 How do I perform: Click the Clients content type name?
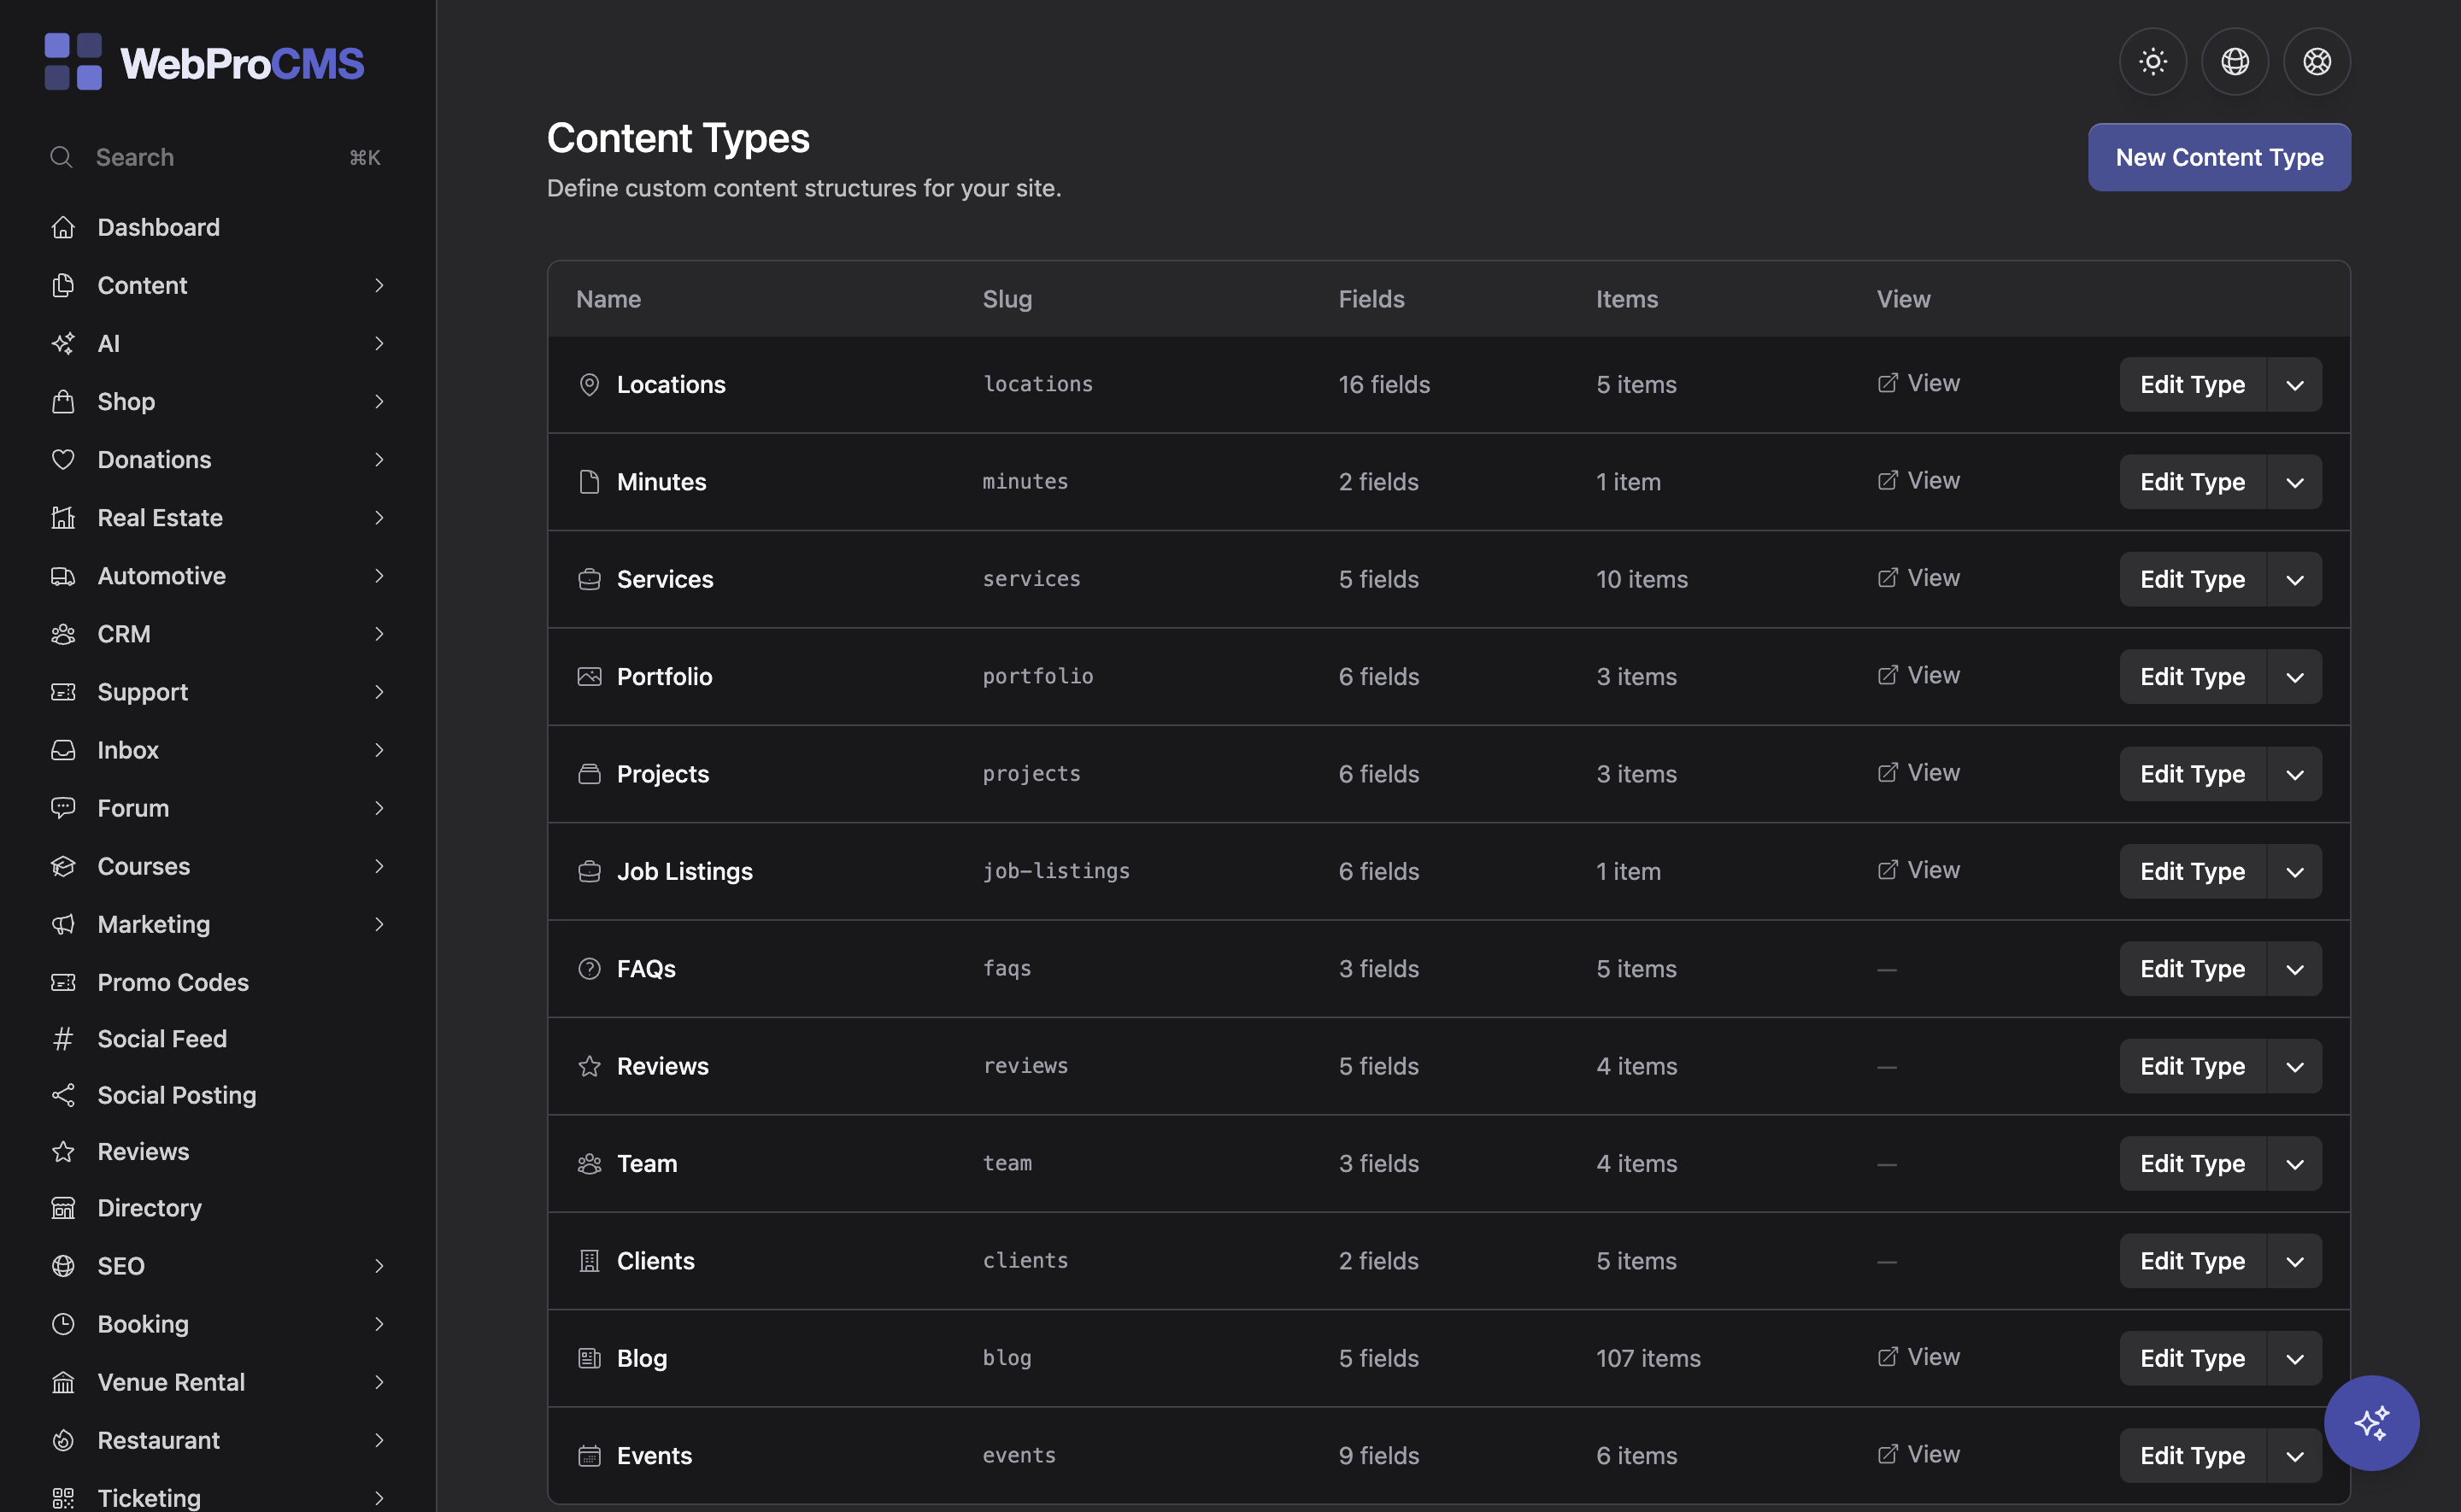tap(655, 1260)
